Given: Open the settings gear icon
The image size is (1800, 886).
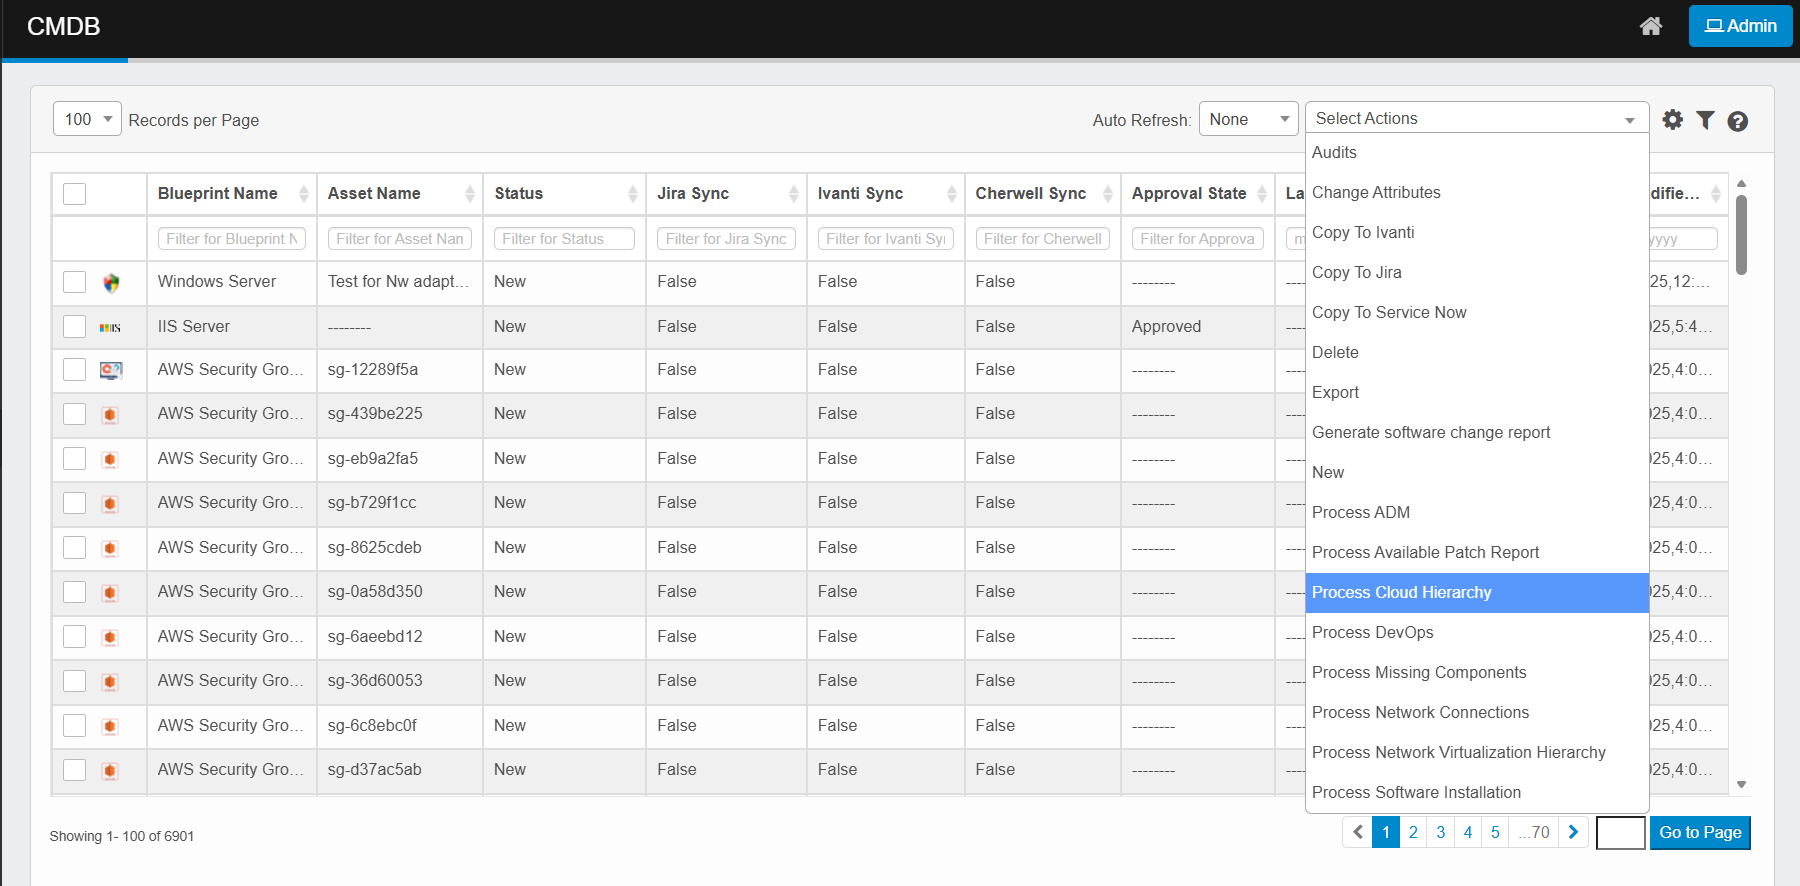Looking at the screenshot, I should coord(1673,120).
